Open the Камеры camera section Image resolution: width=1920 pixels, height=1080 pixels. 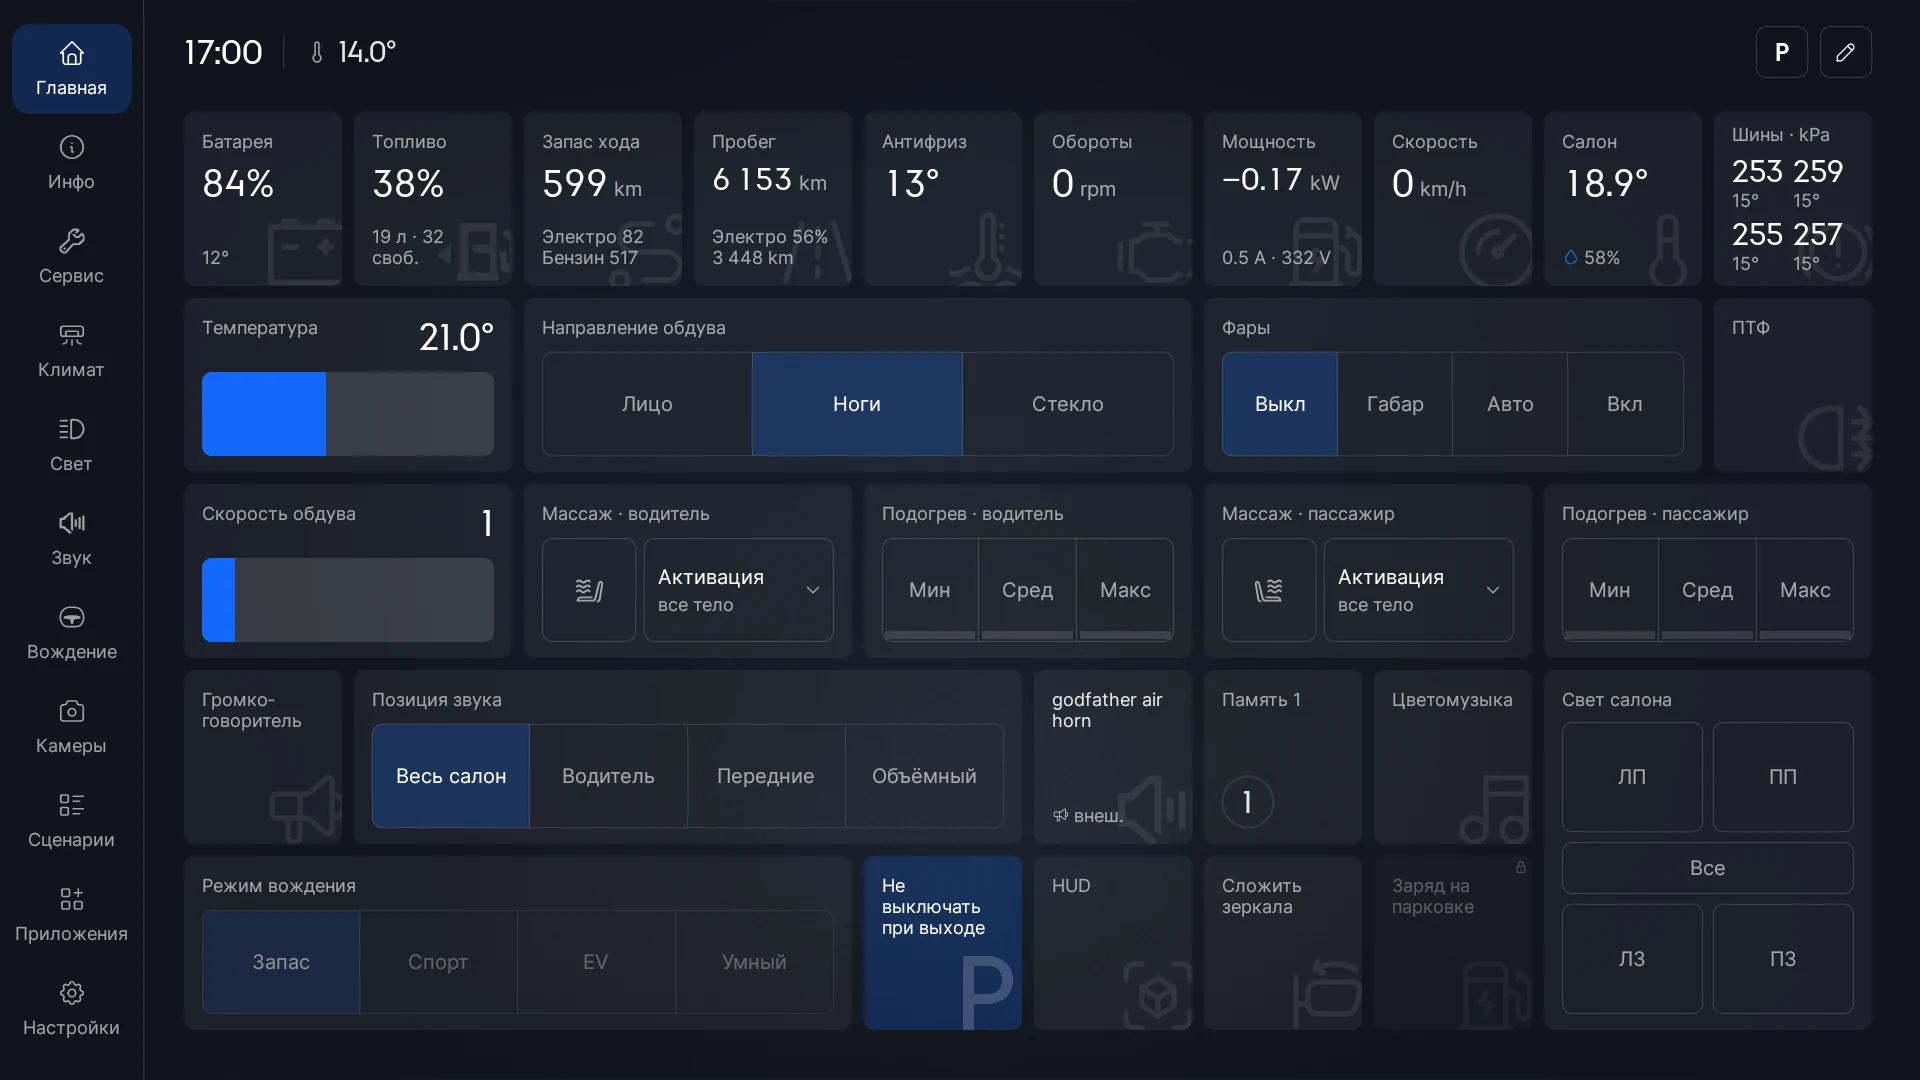[x=71, y=727]
